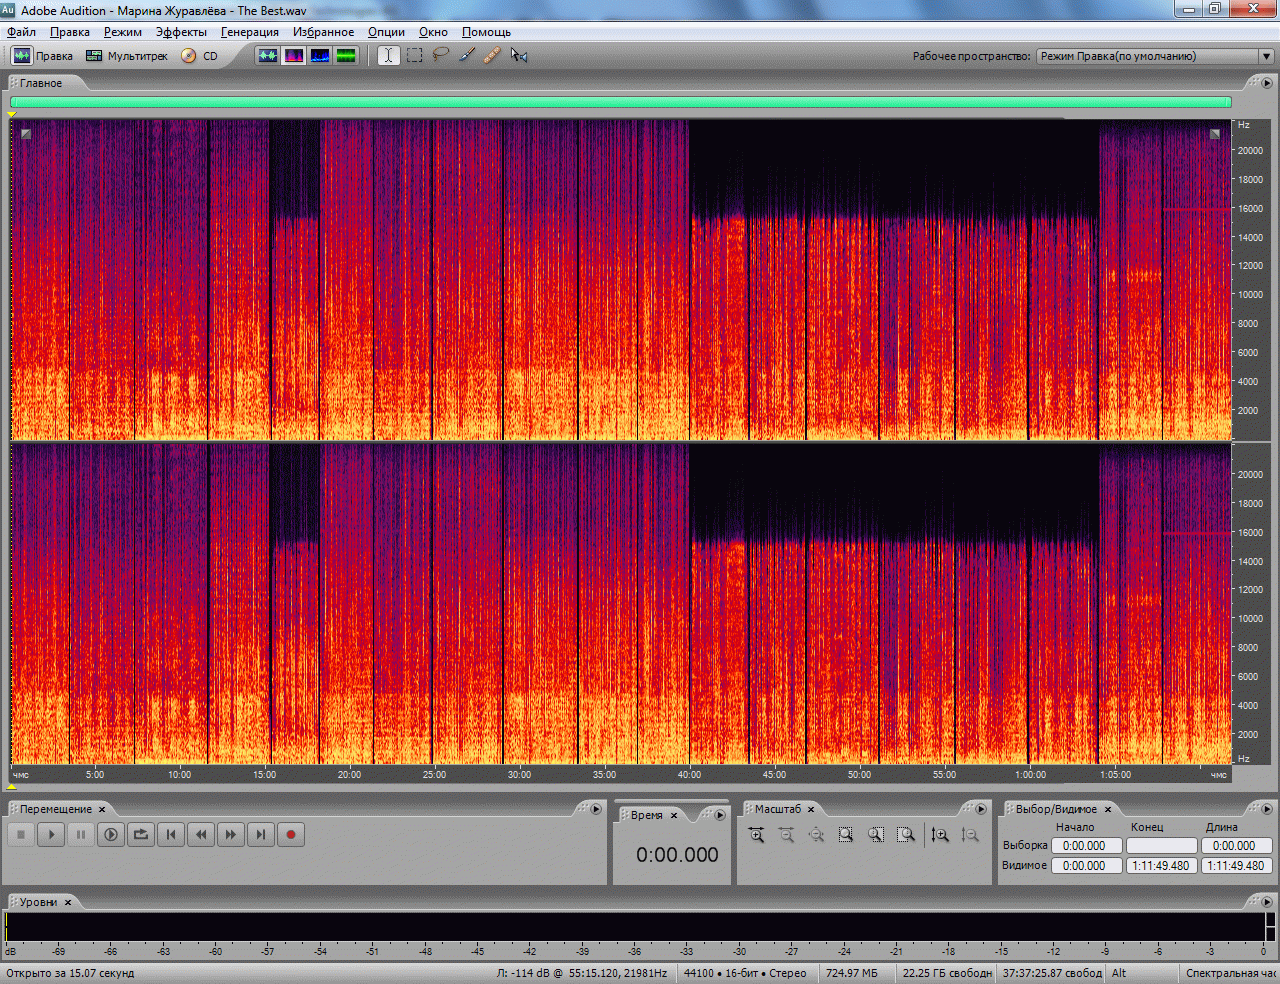Open the workspace dropdown list

click(1265, 56)
